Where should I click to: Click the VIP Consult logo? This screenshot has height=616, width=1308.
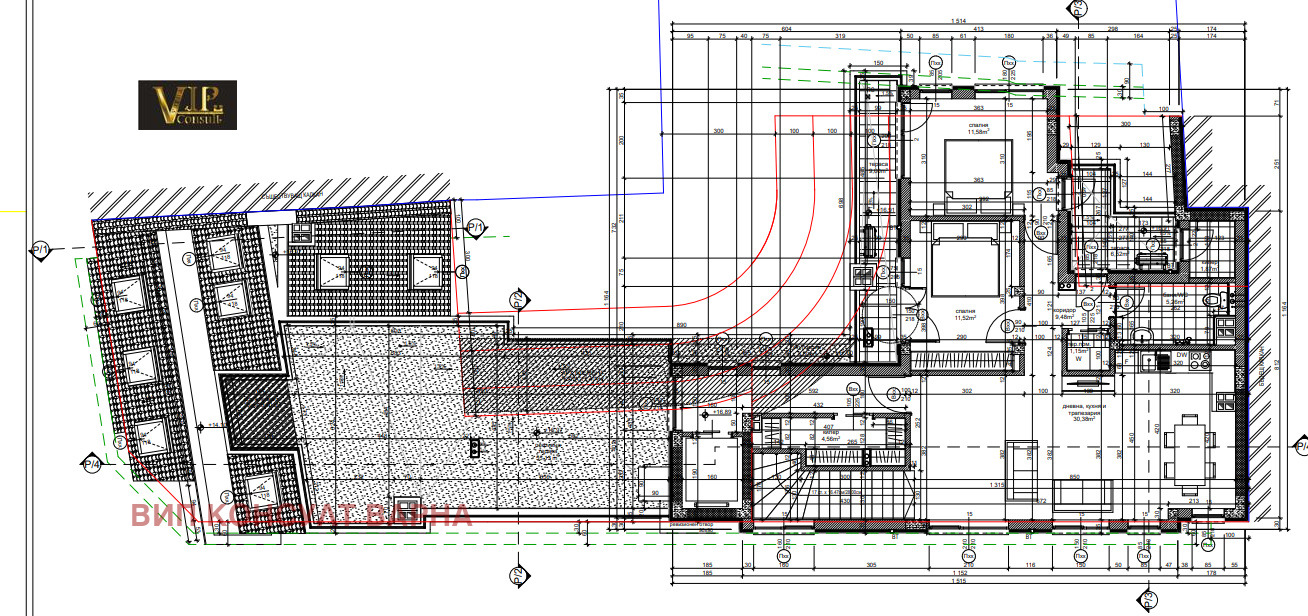tap(187, 105)
